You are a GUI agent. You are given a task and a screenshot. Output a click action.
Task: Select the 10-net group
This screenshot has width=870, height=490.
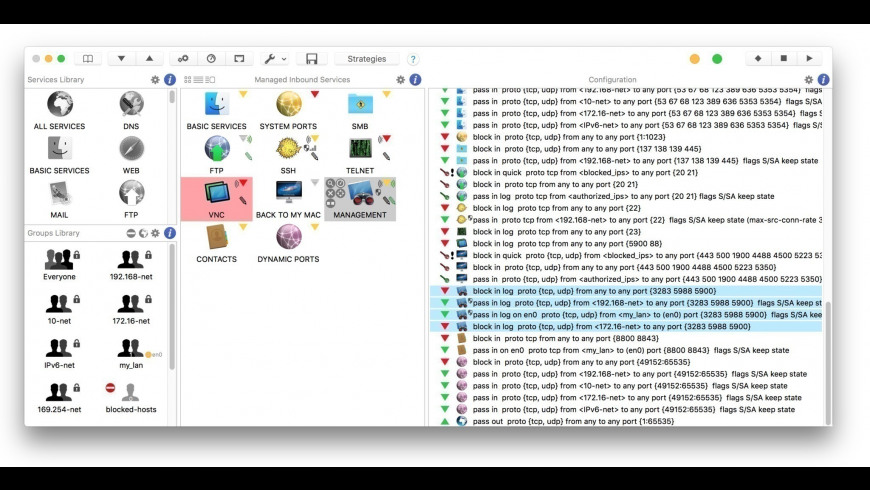pyautogui.click(x=59, y=309)
